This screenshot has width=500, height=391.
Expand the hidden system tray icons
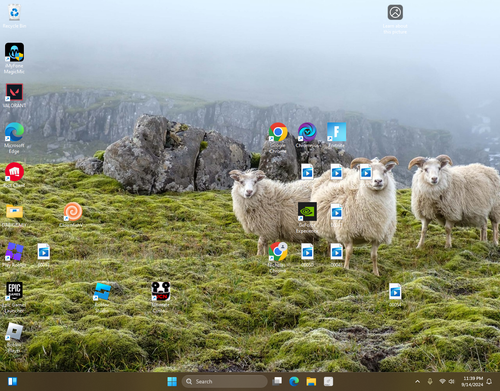point(417,381)
